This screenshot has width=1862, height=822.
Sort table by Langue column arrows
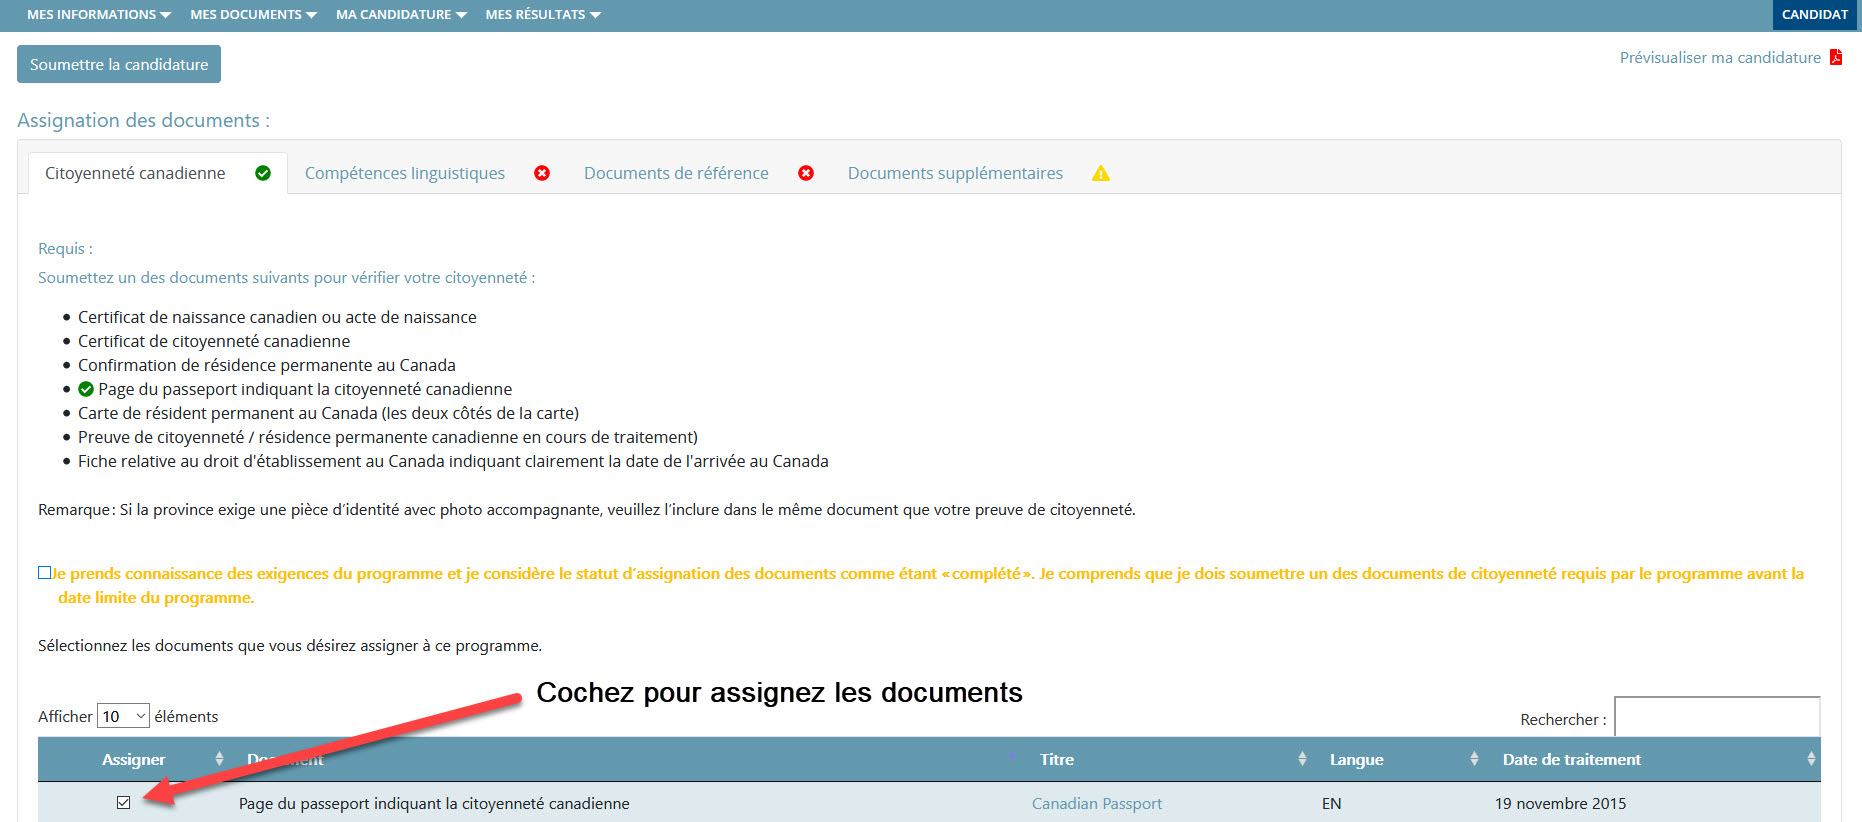[x=1474, y=759]
